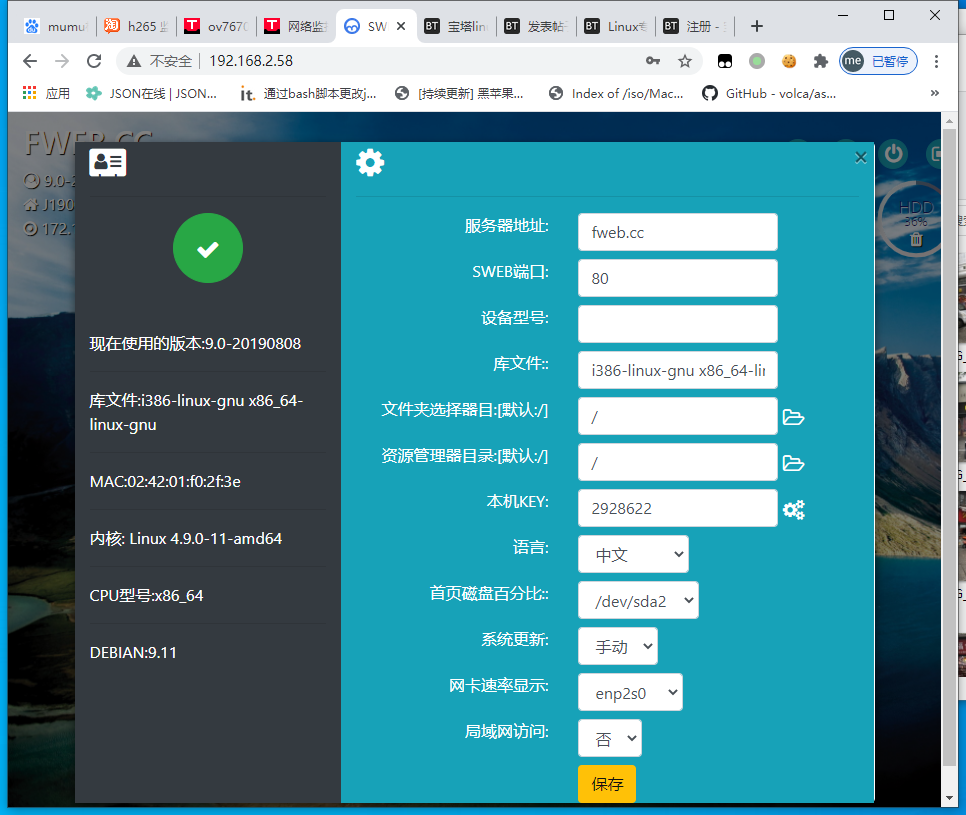Close the active SW tab
The width and height of the screenshot is (966, 815).
click(401, 26)
